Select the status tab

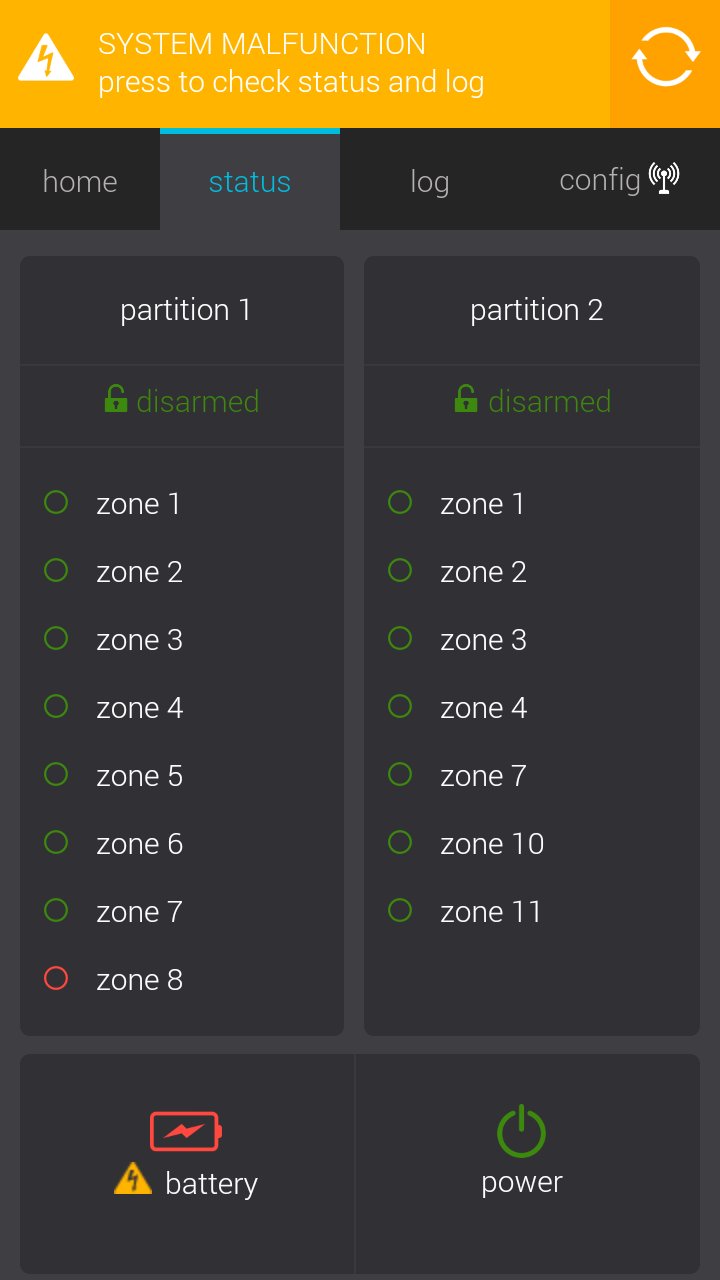pyautogui.click(x=249, y=182)
